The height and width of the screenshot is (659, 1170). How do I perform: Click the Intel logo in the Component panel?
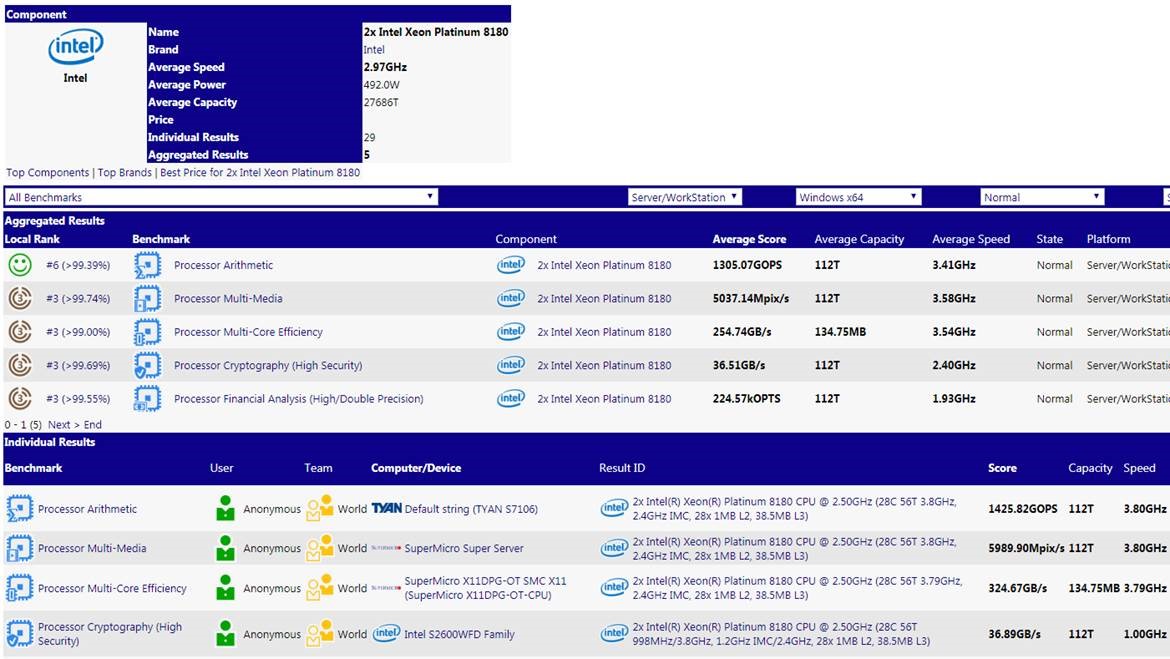(x=75, y=46)
